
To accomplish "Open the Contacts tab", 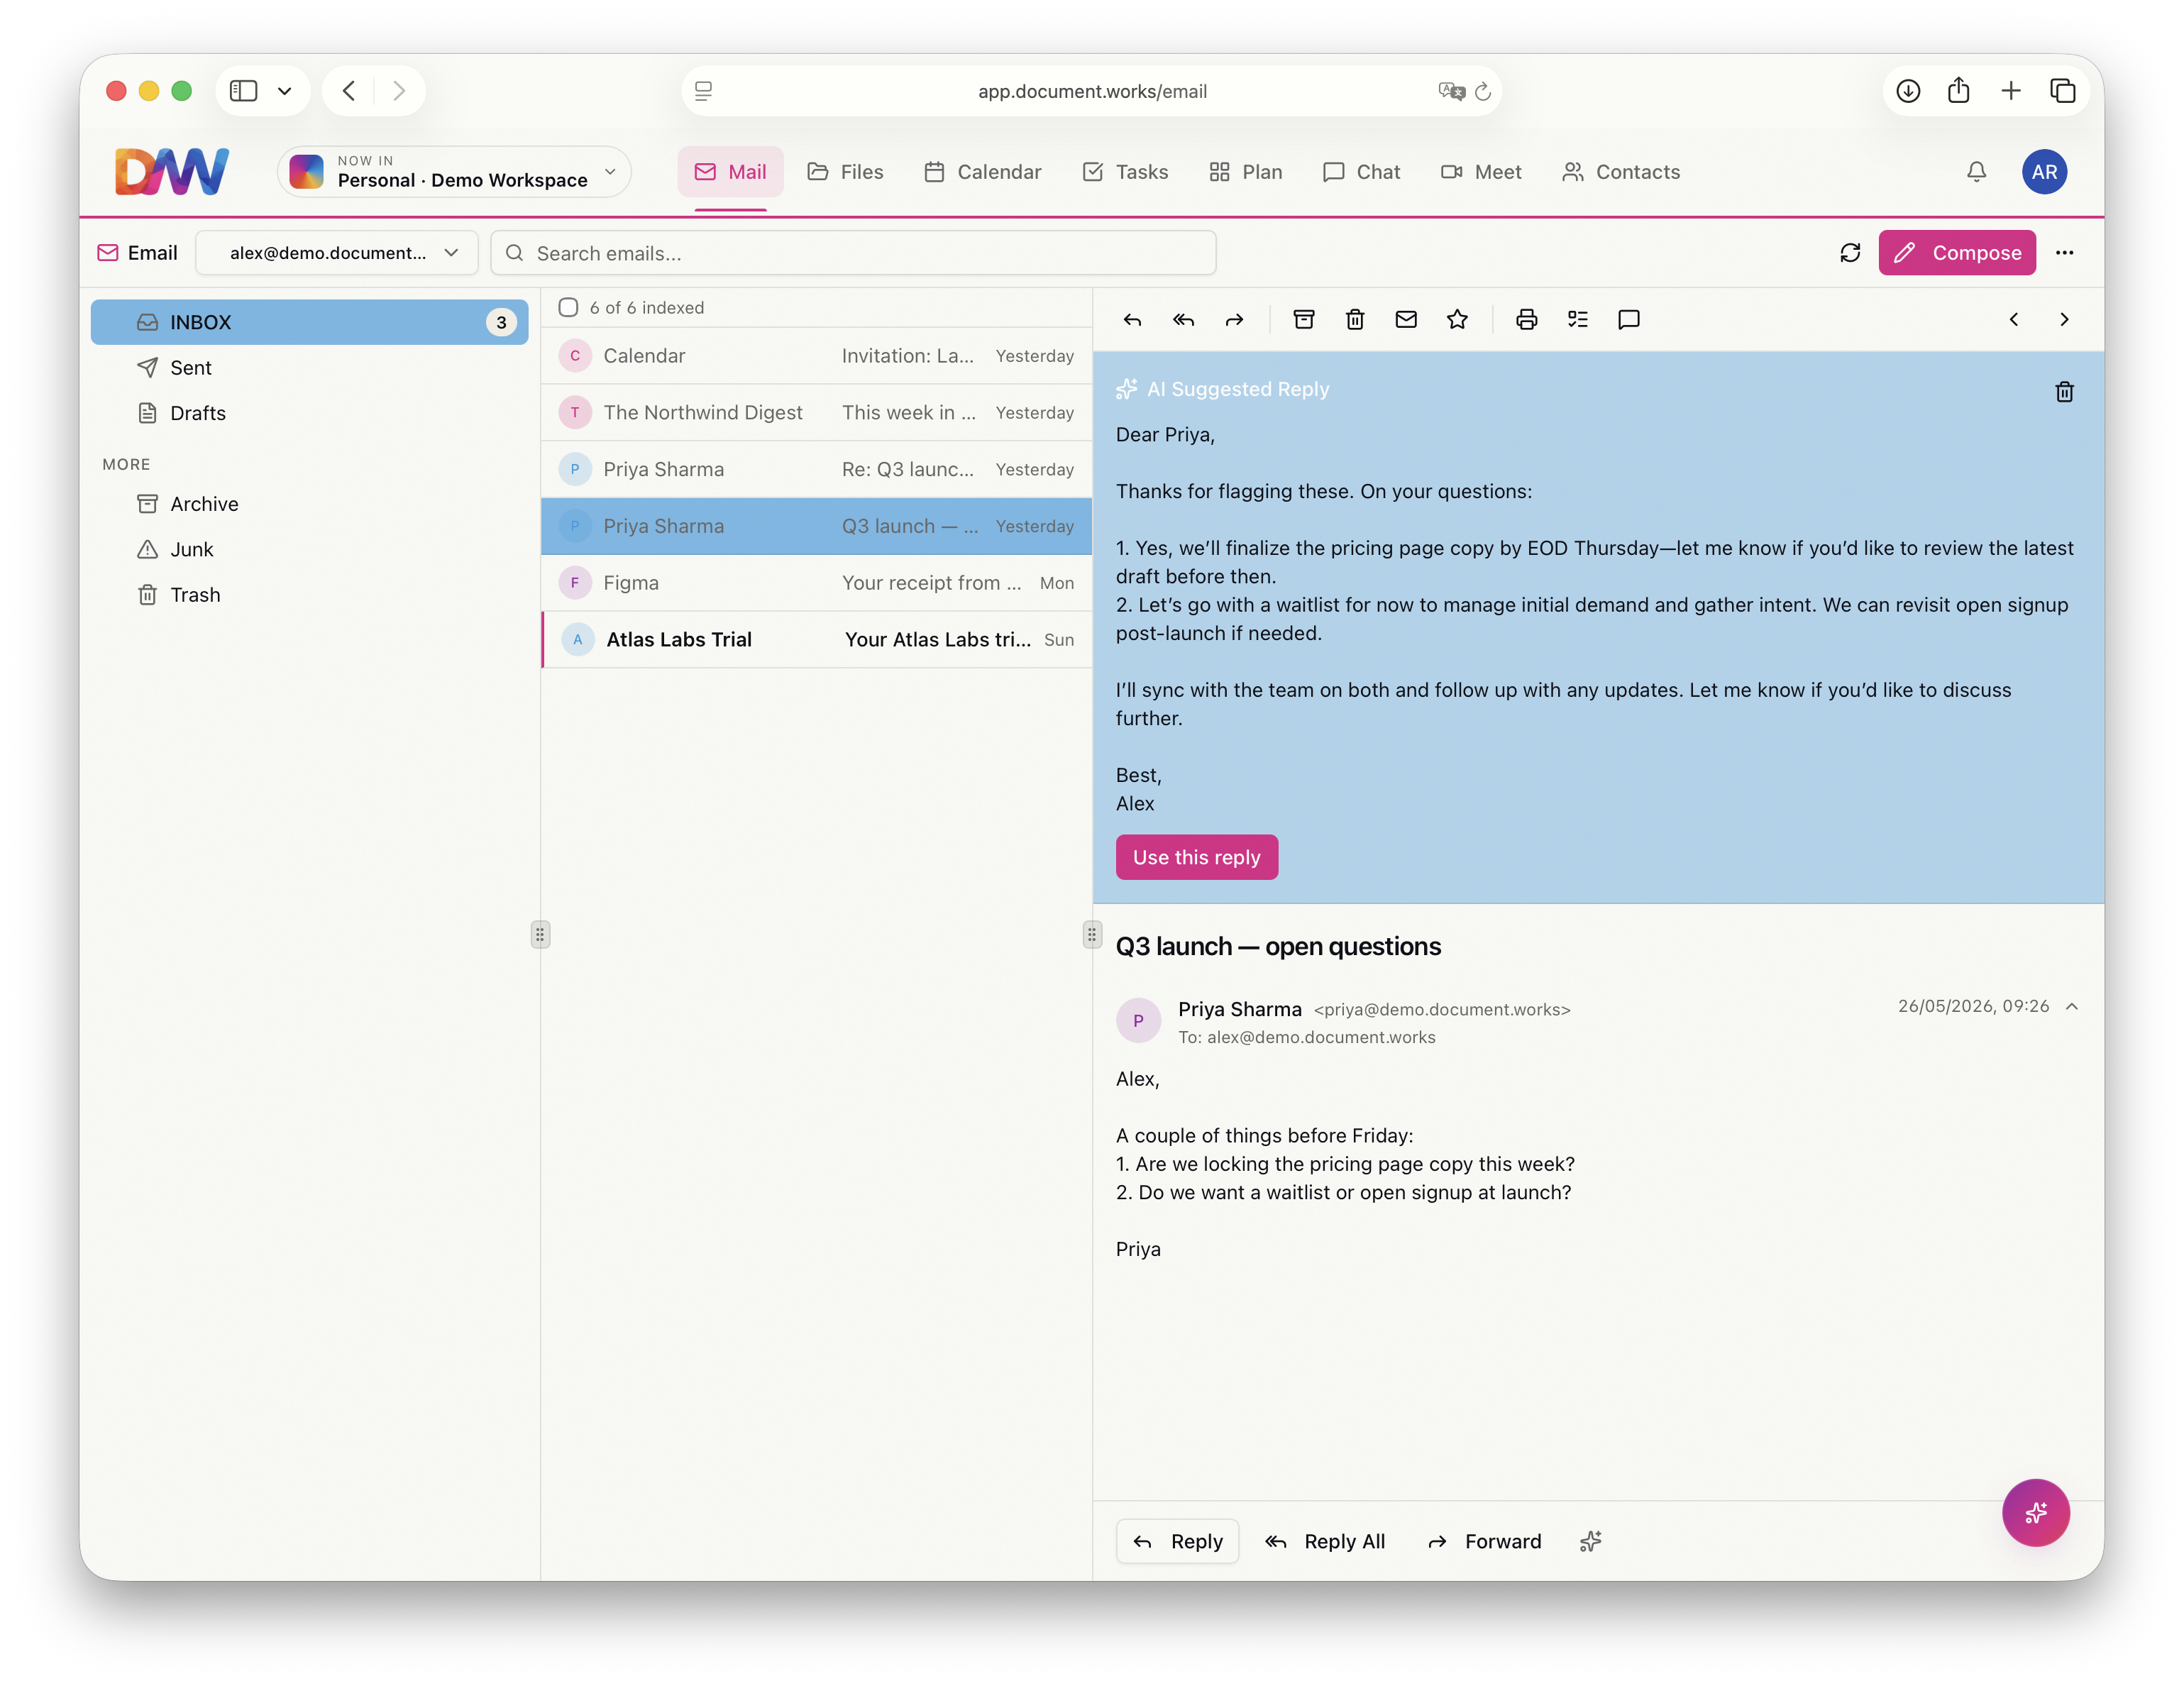I will (1621, 172).
